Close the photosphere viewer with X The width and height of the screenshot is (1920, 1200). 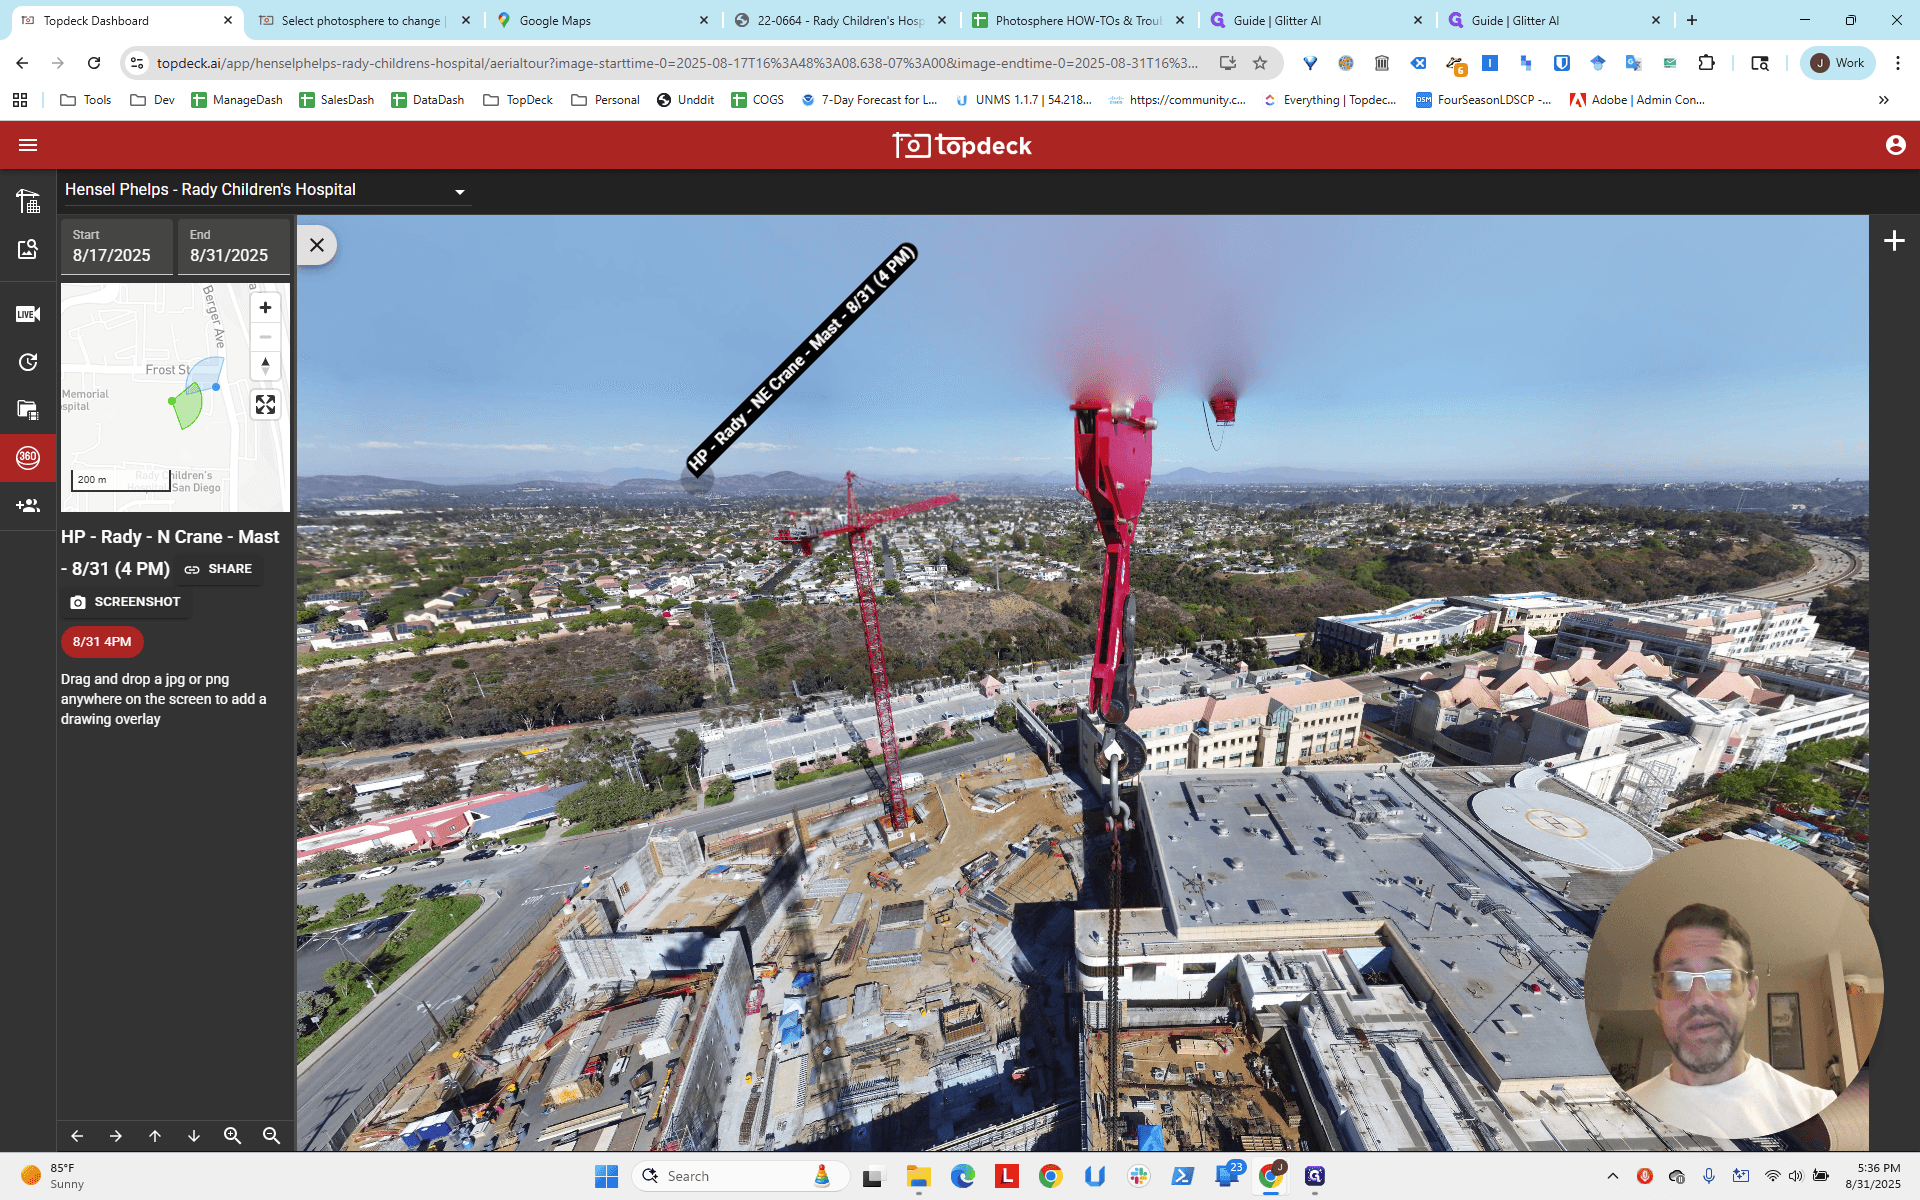[317, 245]
